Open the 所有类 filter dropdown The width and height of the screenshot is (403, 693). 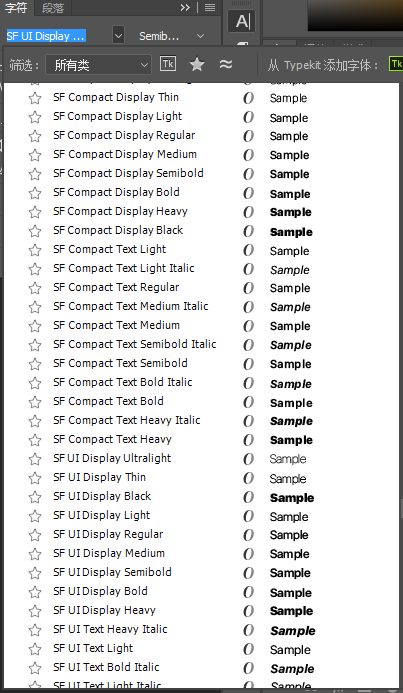click(x=98, y=65)
